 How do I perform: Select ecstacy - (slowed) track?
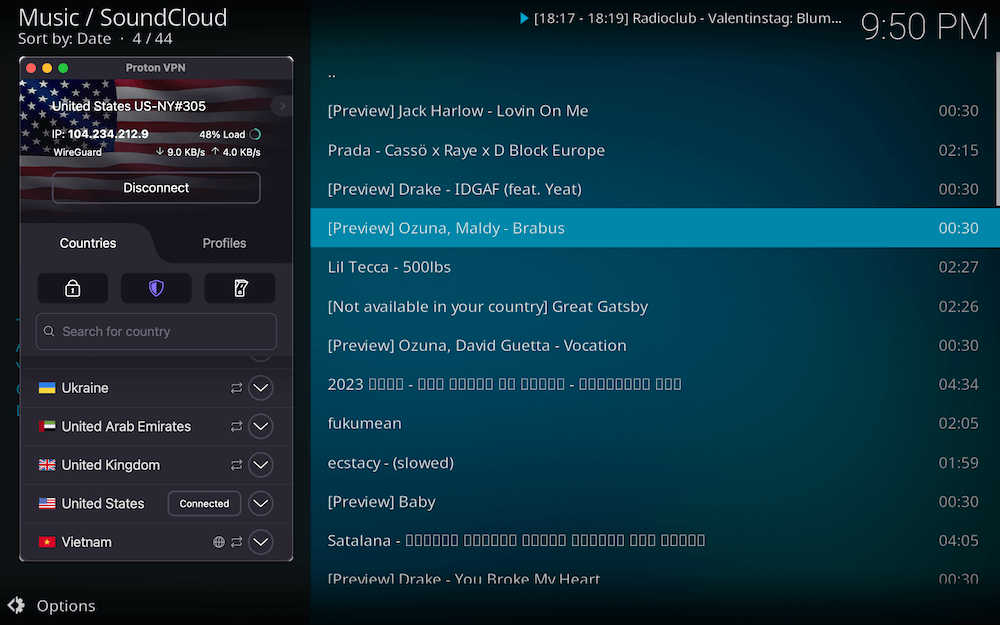tap(654, 462)
